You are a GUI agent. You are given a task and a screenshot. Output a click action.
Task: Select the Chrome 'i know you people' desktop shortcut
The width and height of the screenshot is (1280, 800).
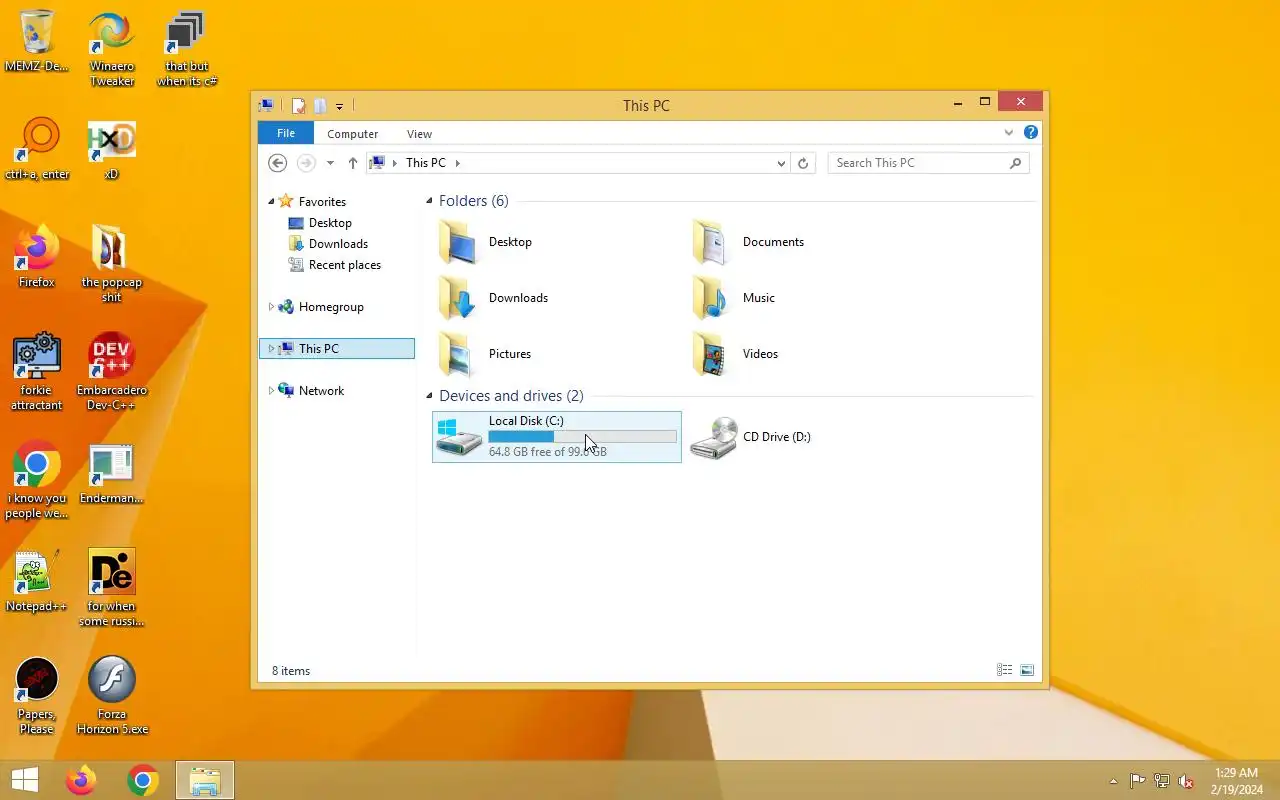point(37,479)
